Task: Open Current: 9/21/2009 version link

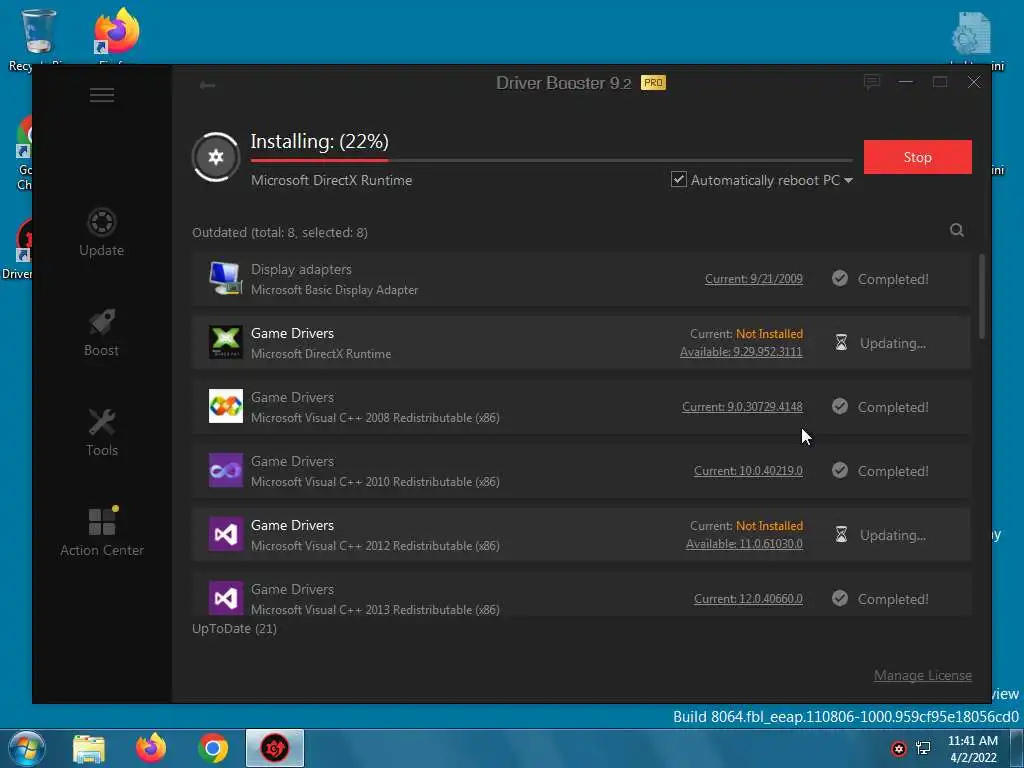Action: [754, 279]
